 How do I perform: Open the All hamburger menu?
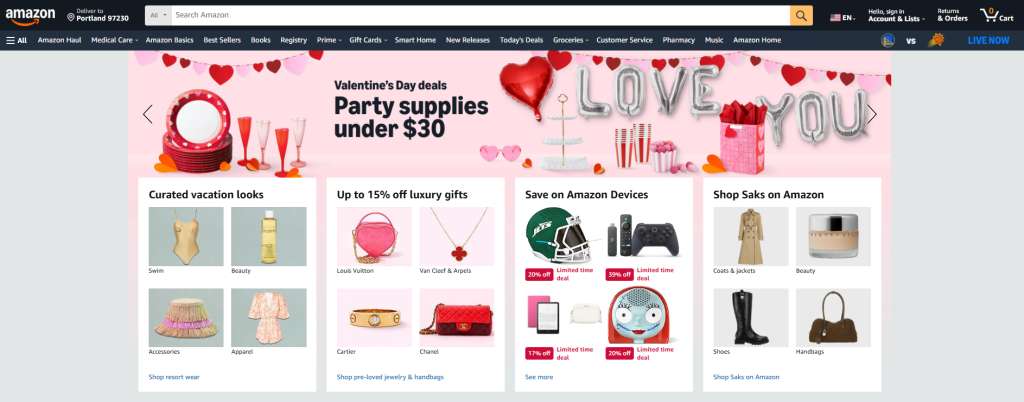click(x=17, y=40)
